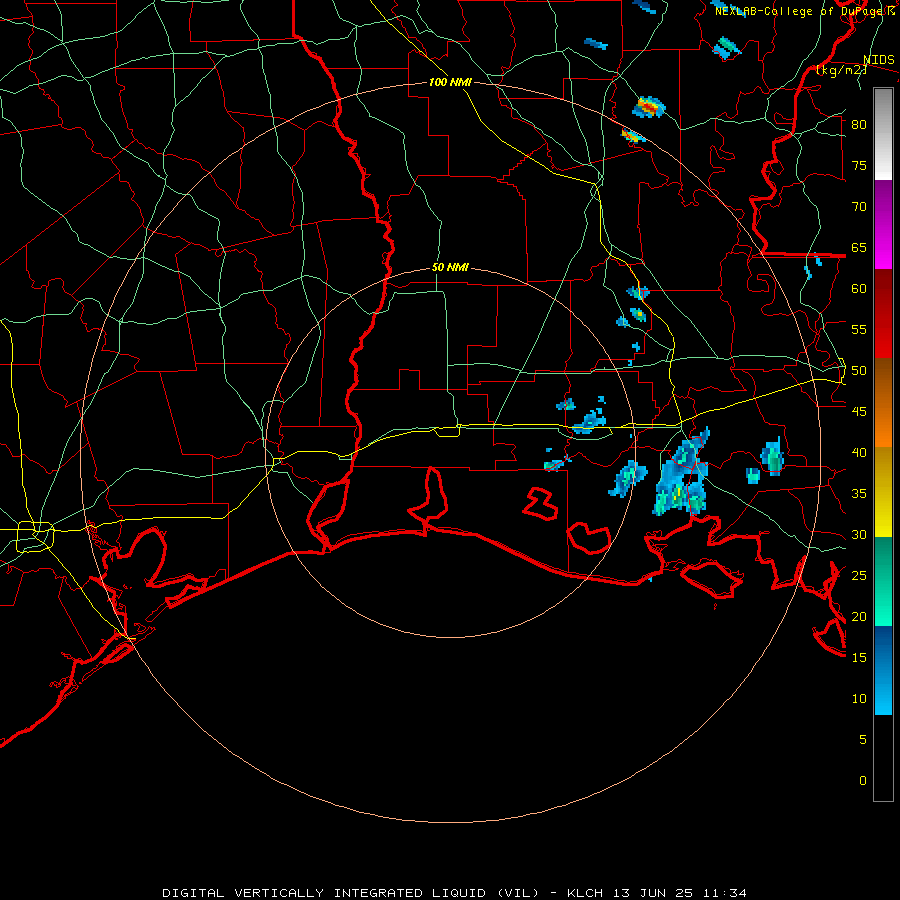Pick the gray-white segment of the color bar

[x=883, y=134]
